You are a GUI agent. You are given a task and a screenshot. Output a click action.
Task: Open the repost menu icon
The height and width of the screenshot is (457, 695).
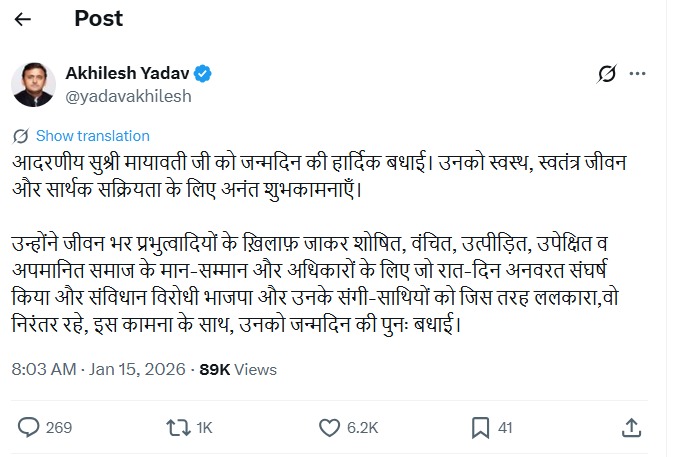tap(177, 427)
